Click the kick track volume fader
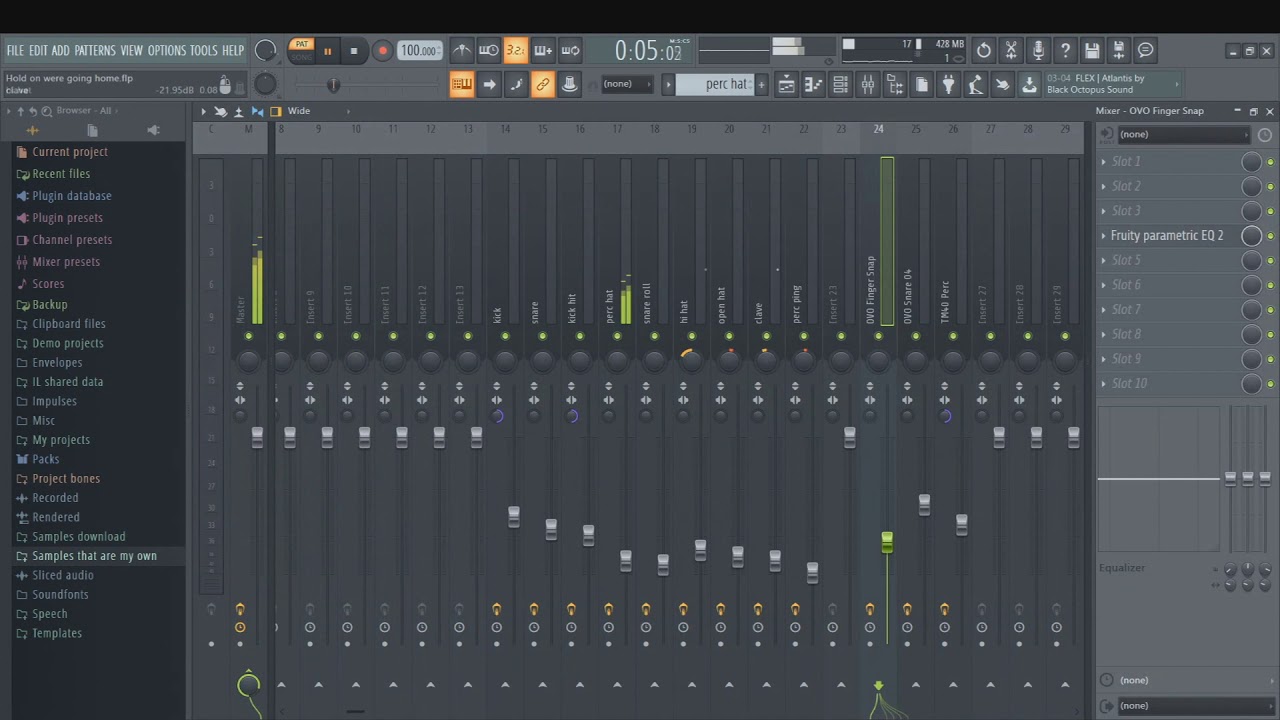Image resolution: width=1280 pixels, height=720 pixels. (x=513, y=516)
